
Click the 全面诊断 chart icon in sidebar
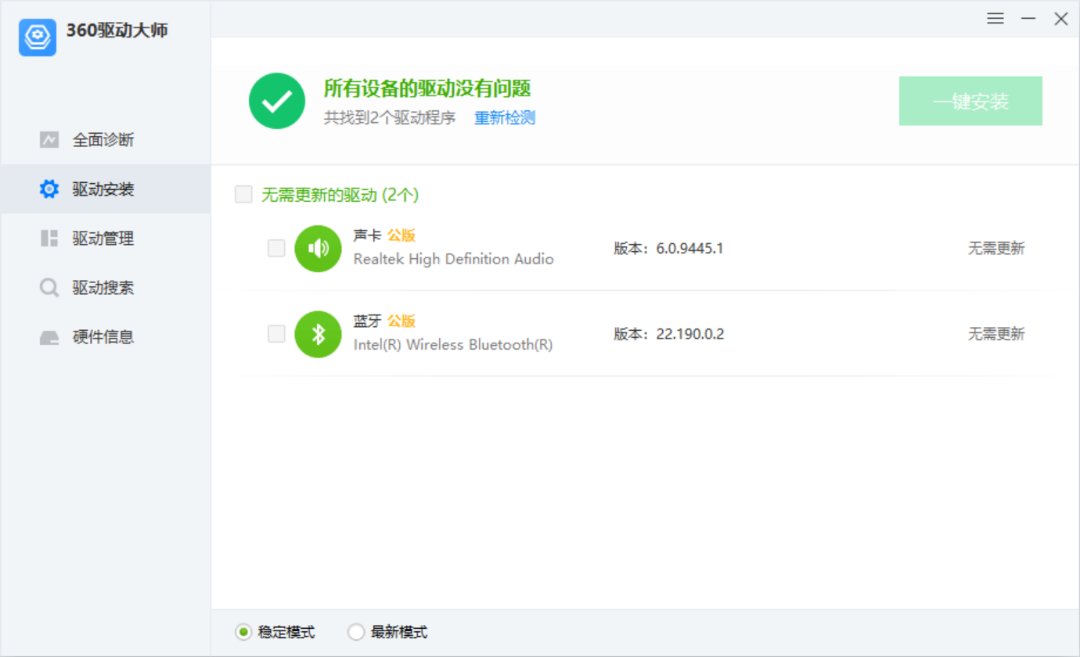pos(49,140)
